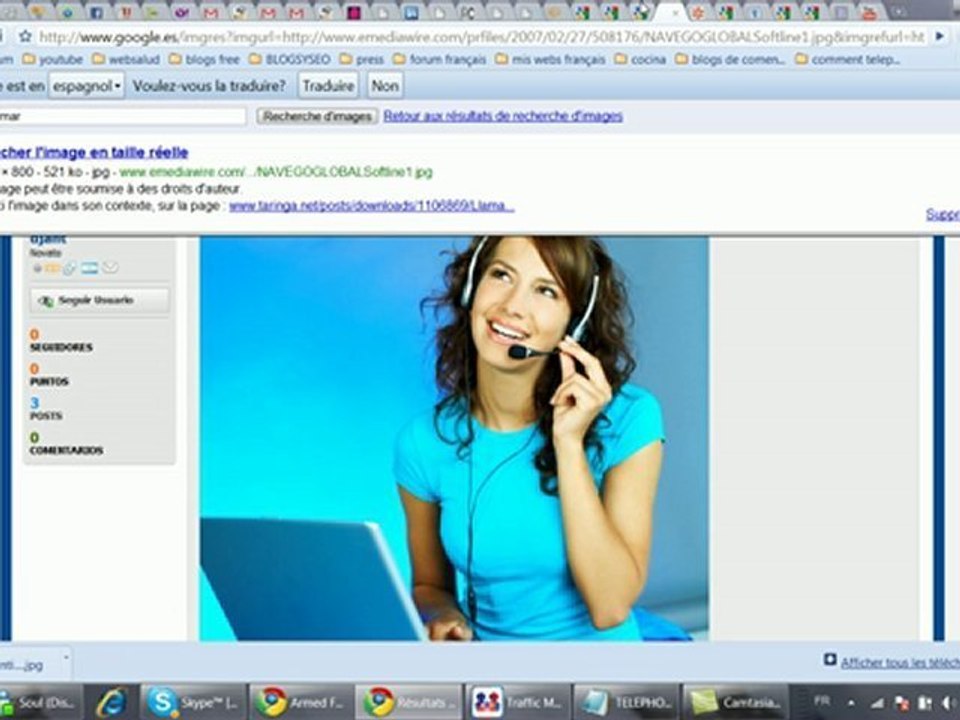Click the address bar URL field
Screen dimensions: 960x720
(481, 37)
